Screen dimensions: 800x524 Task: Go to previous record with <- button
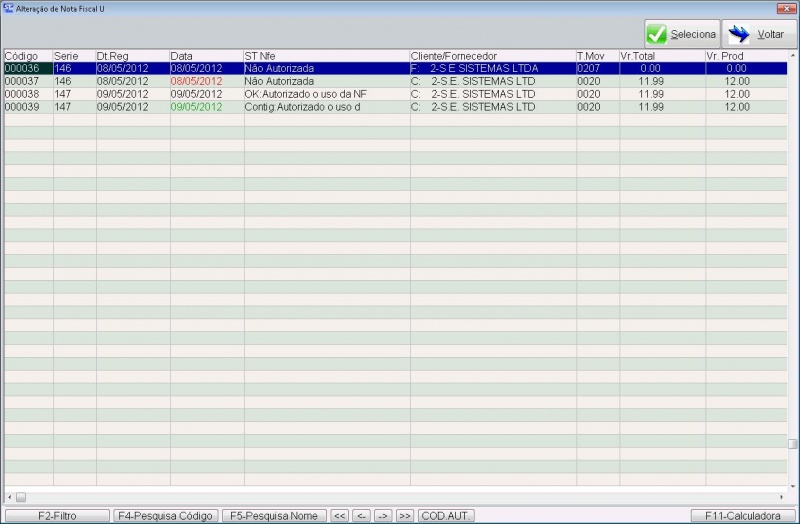coord(362,516)
